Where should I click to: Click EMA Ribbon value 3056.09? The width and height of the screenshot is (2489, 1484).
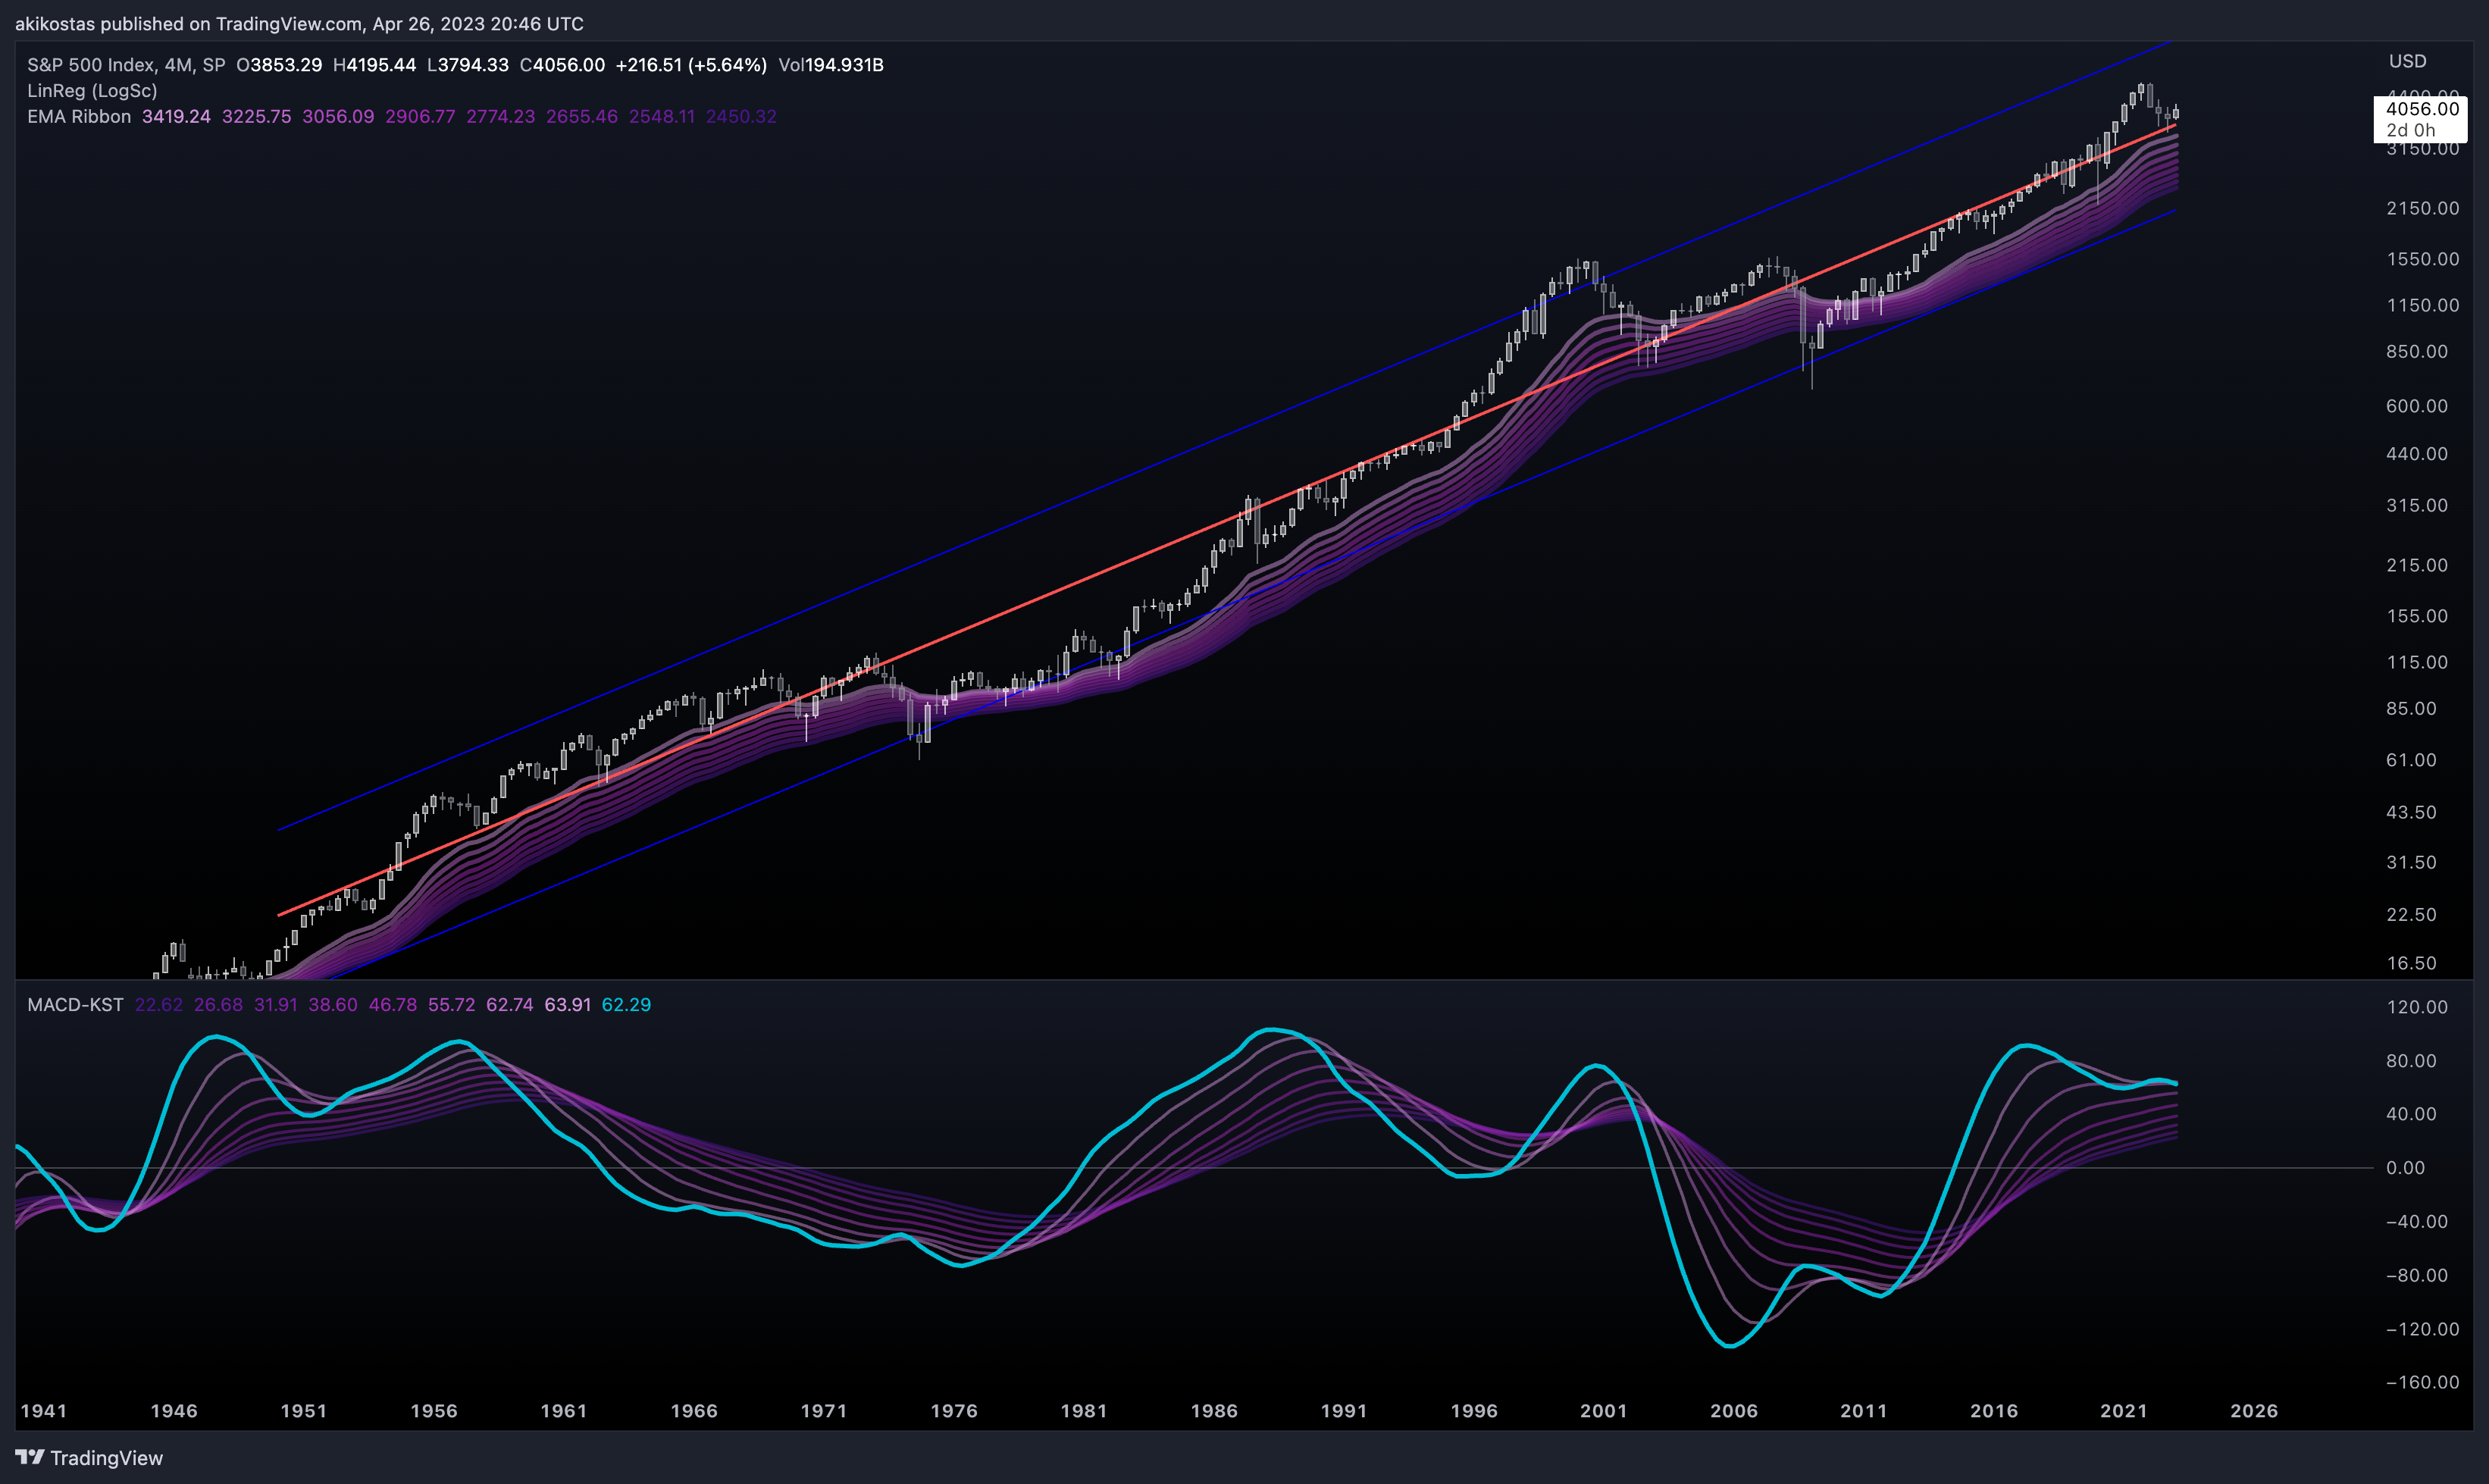[338, 117]
